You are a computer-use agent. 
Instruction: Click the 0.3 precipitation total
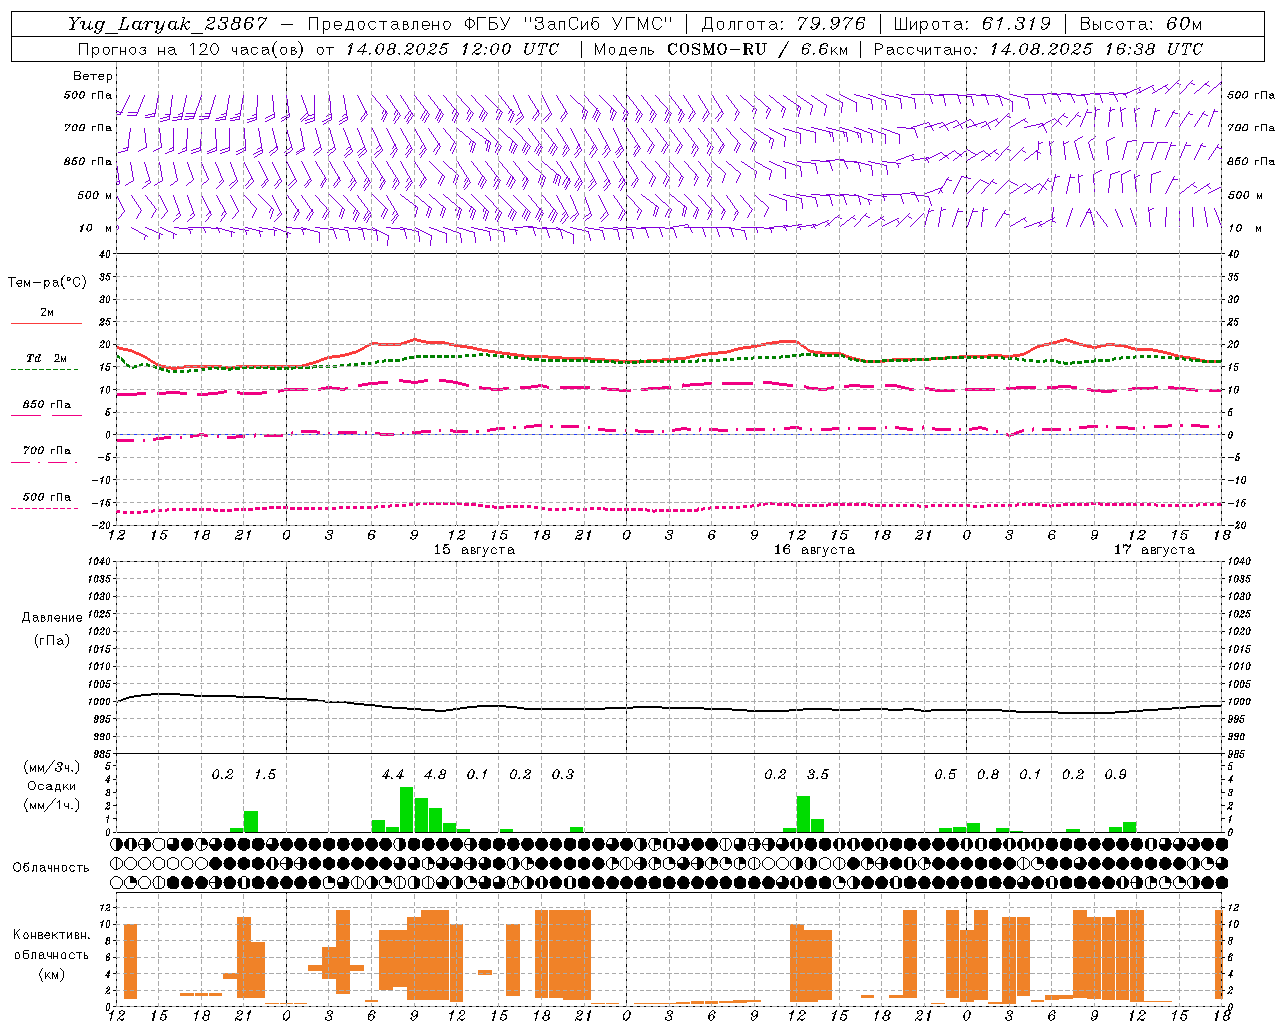563,775
